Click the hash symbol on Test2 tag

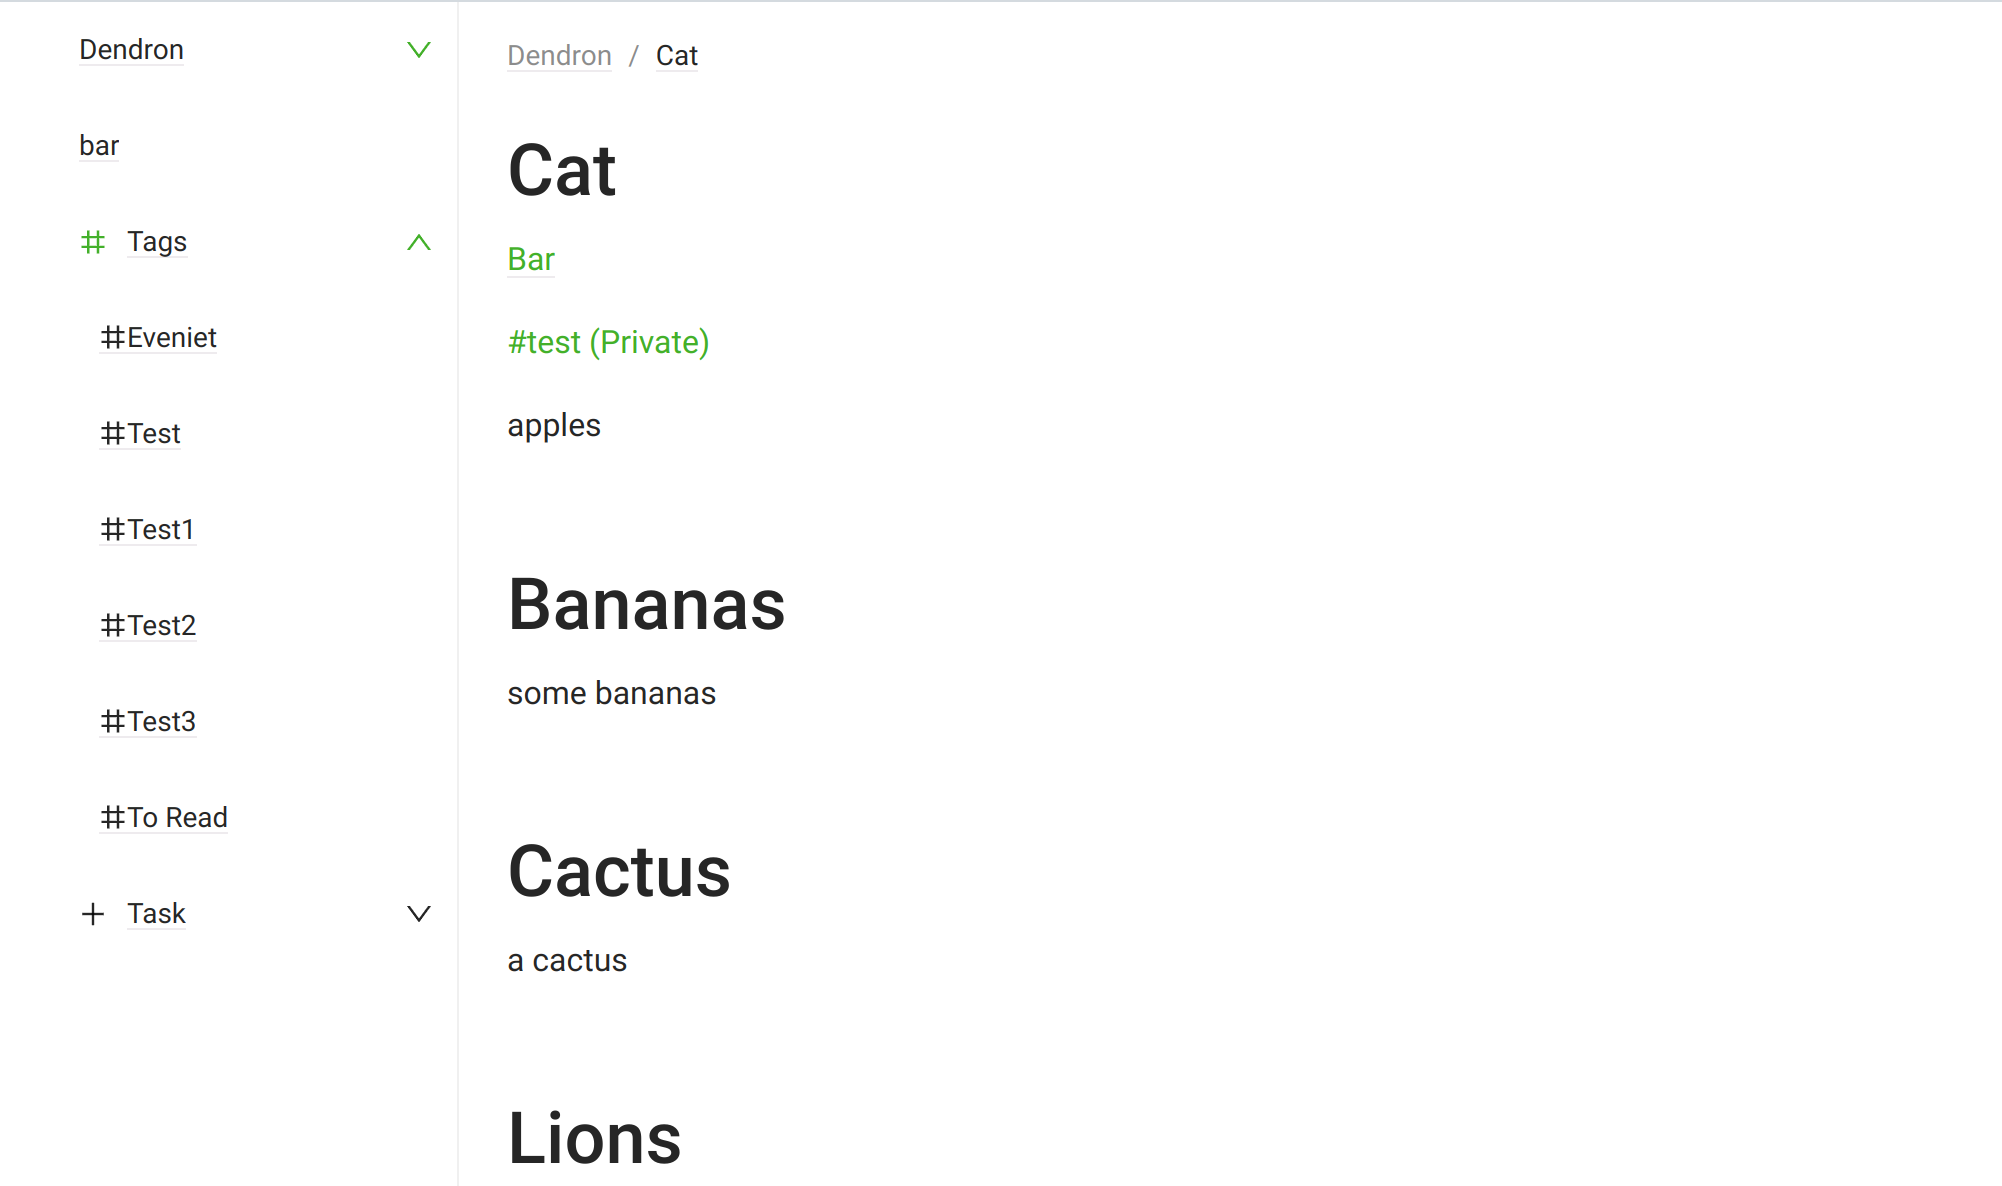(x=112, y=625)
